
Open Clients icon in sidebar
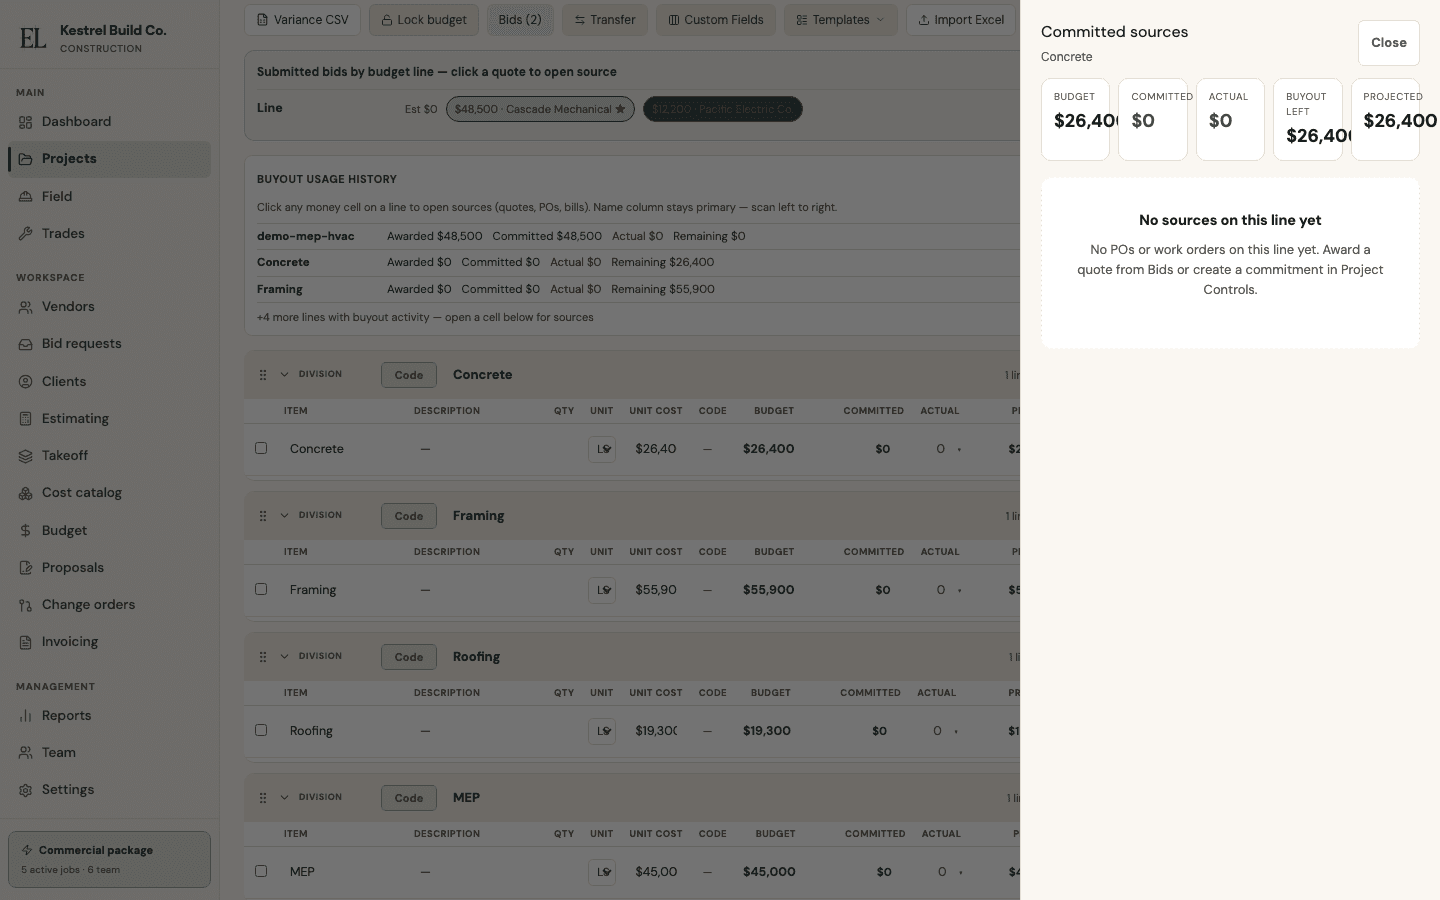point(26,382)
